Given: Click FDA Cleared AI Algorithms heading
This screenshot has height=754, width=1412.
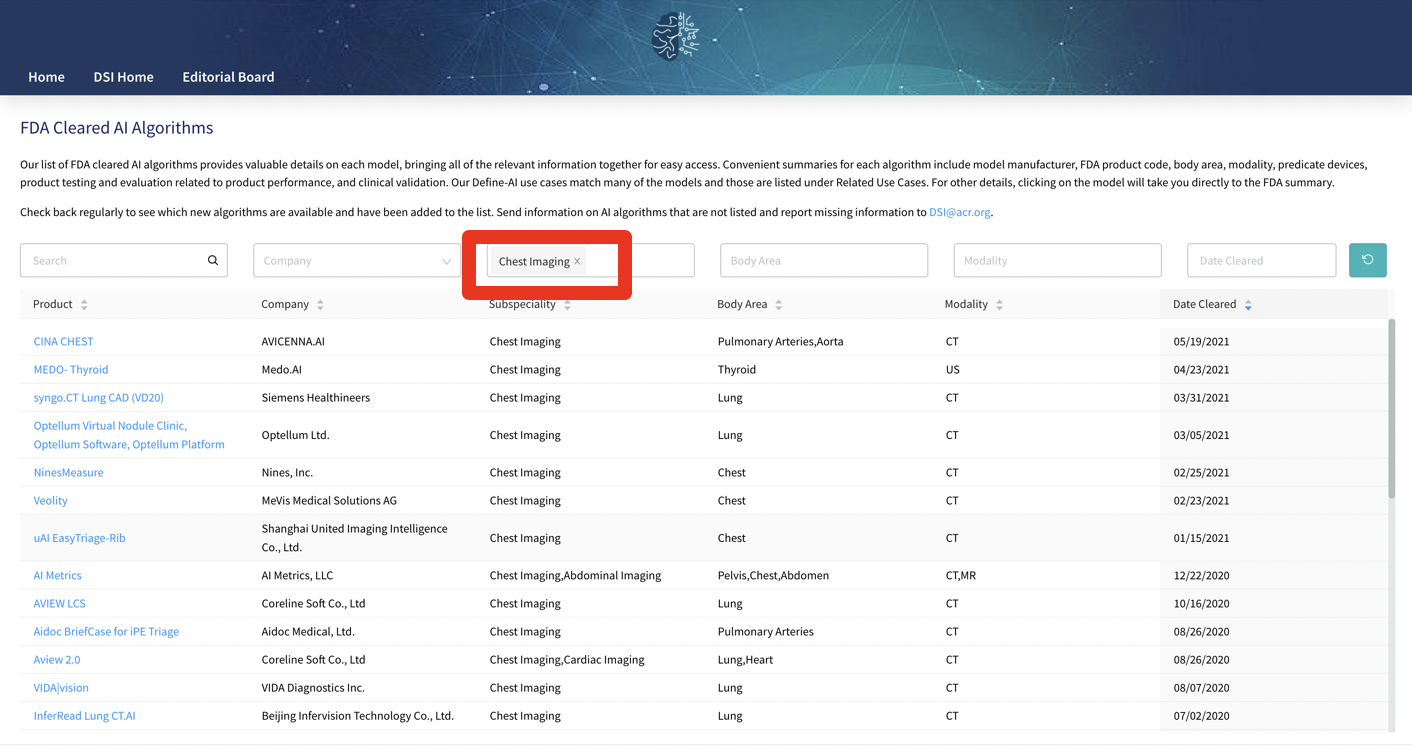Looking at the screenshot, I should click(x=117, y=127).
